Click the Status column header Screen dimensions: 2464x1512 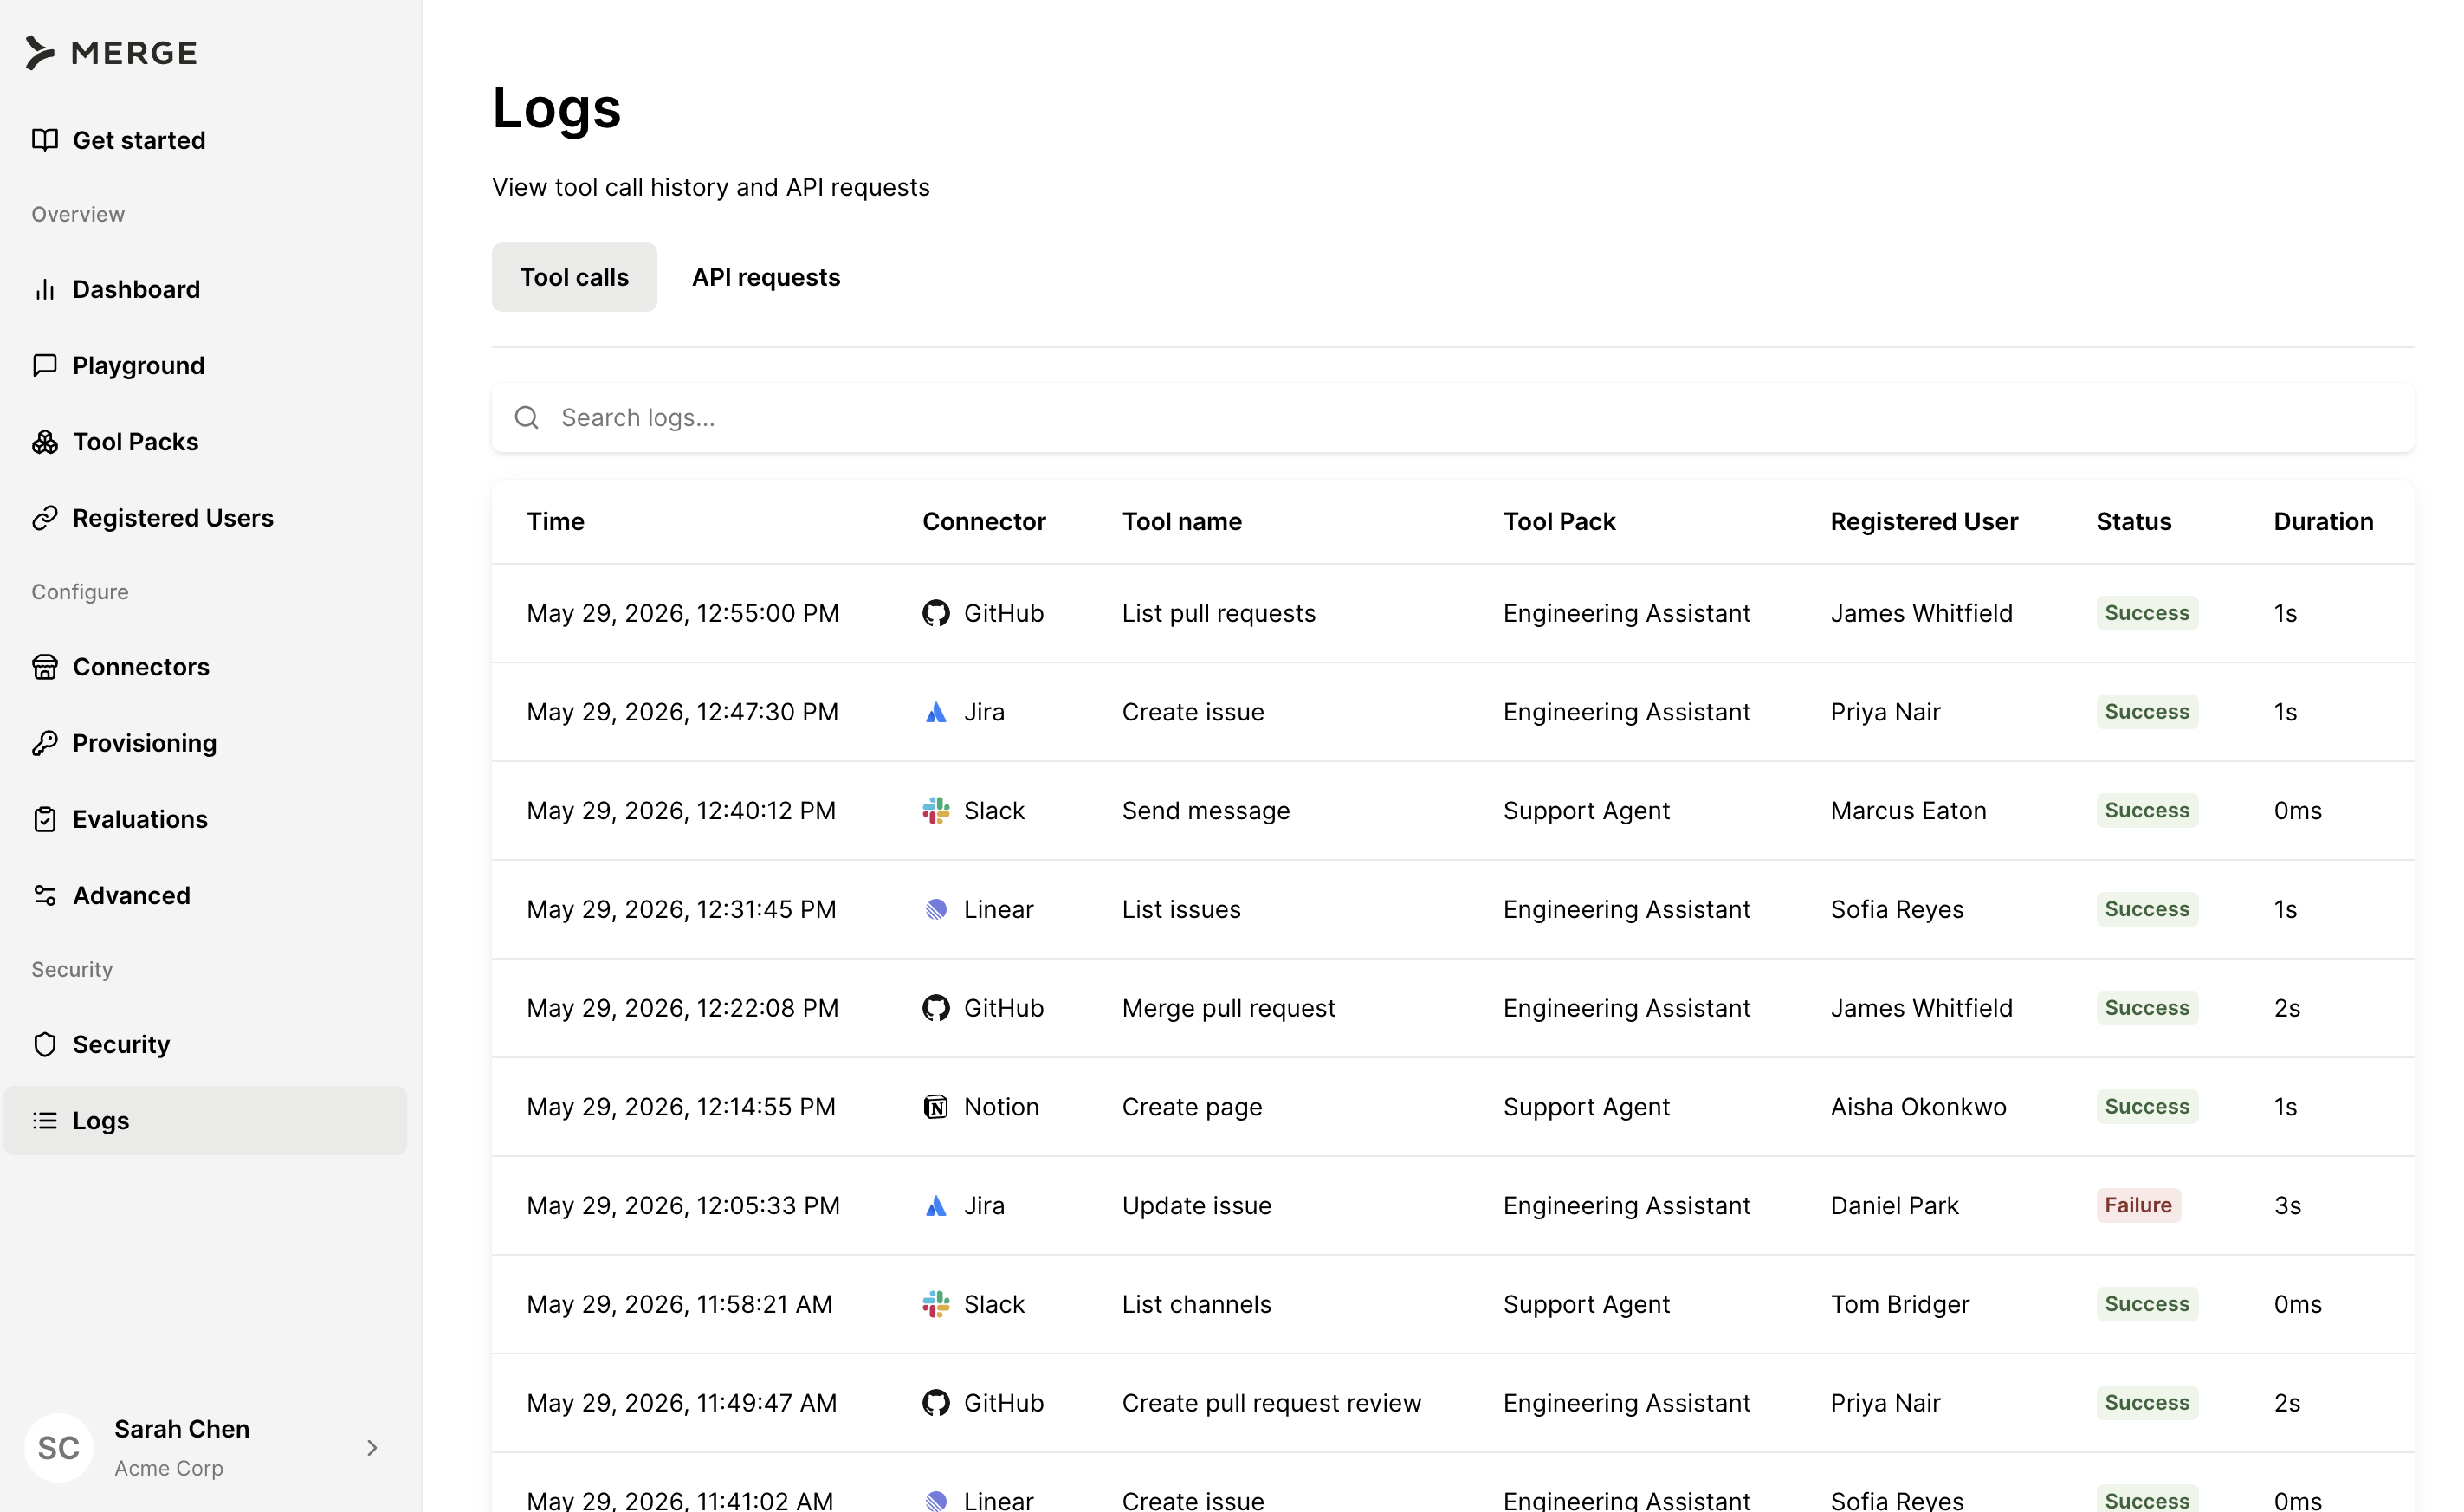(x=2133, y=521)
